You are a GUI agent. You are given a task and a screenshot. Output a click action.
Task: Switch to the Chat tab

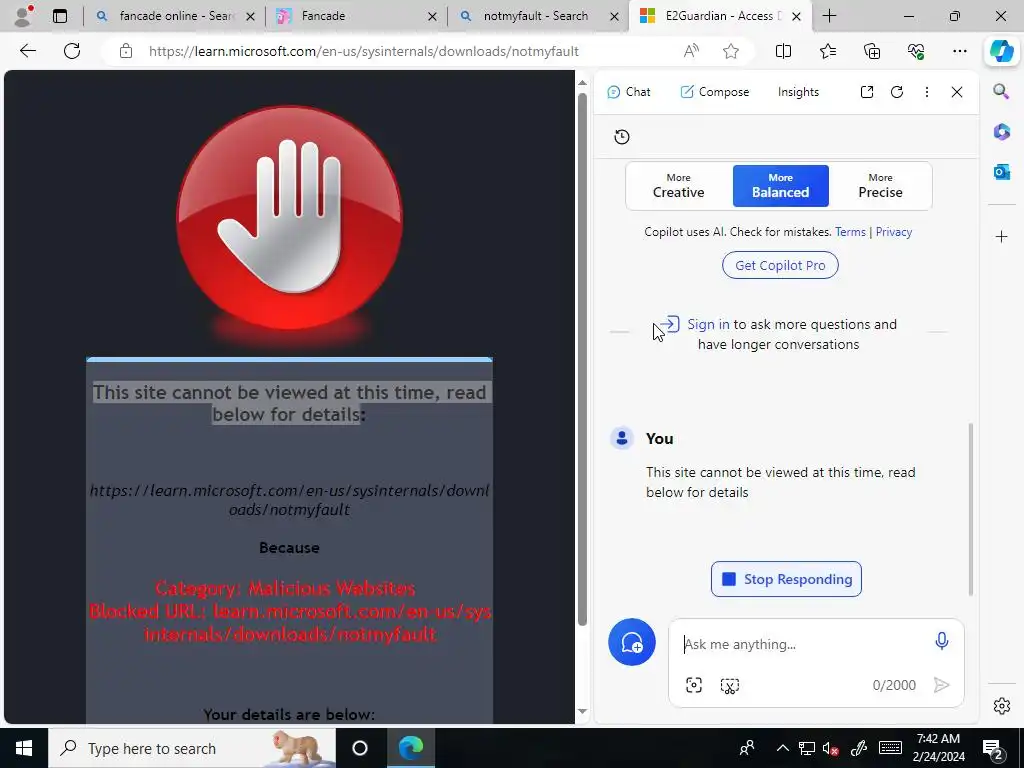[x=628, y=92]
